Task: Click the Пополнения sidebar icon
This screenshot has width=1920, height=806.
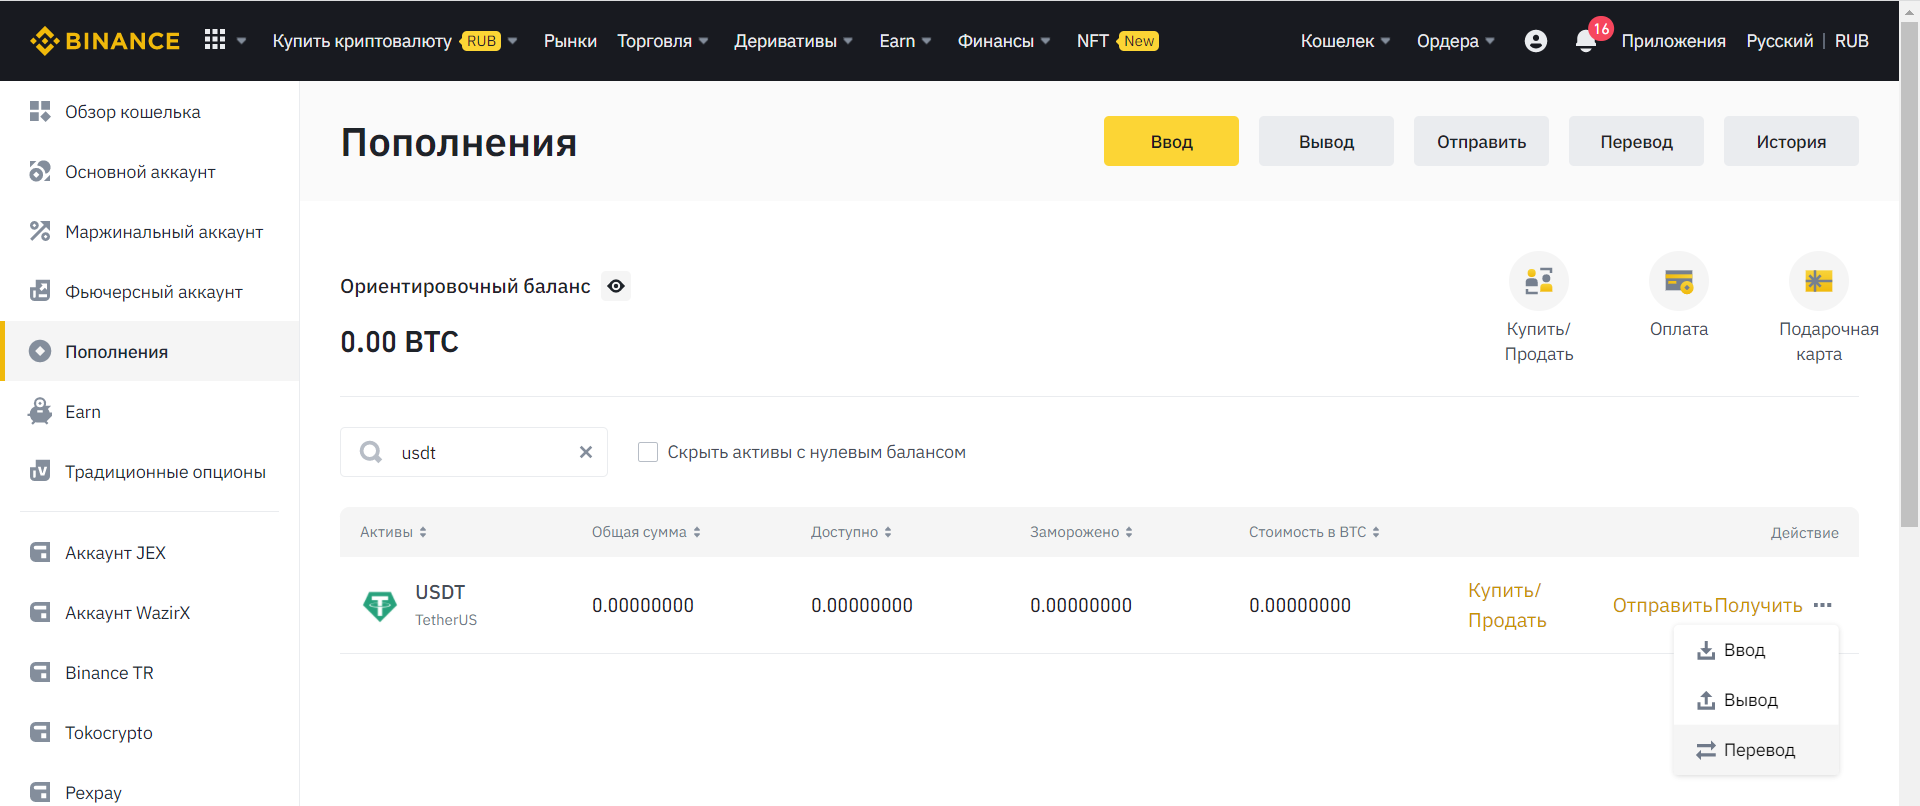Action: (40, 352)
